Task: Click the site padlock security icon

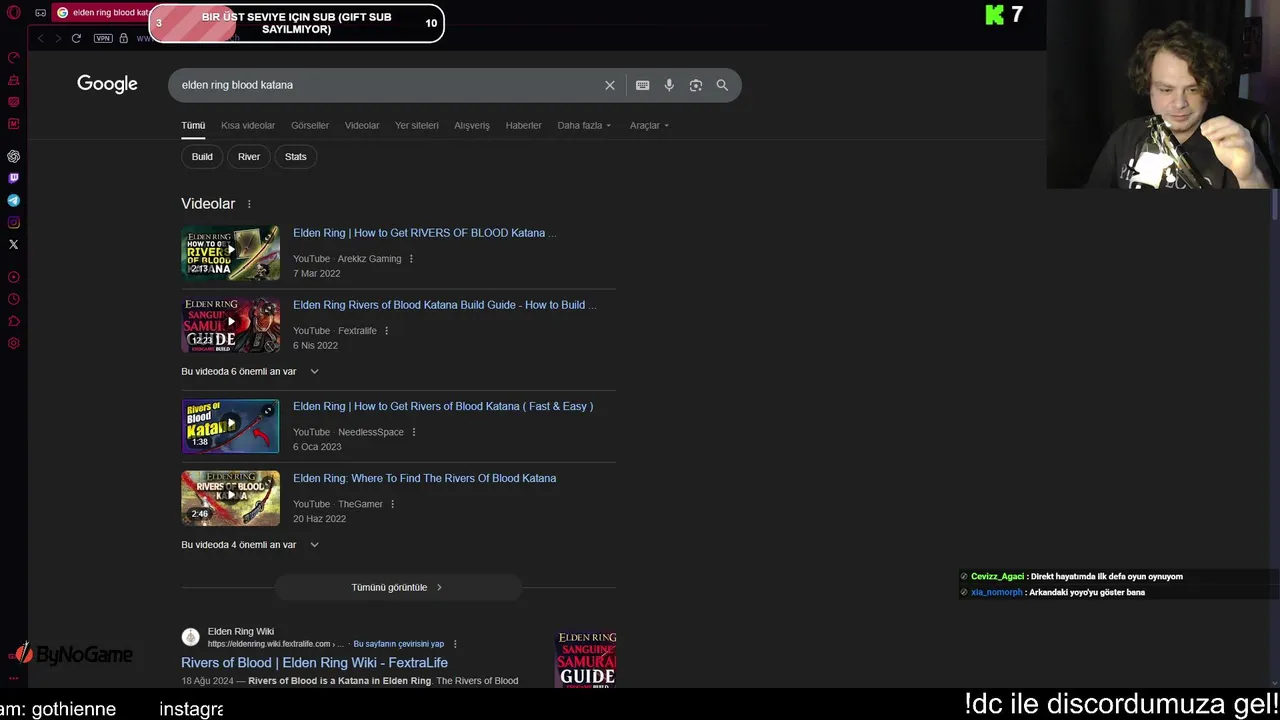Action: tap(124, 38)
